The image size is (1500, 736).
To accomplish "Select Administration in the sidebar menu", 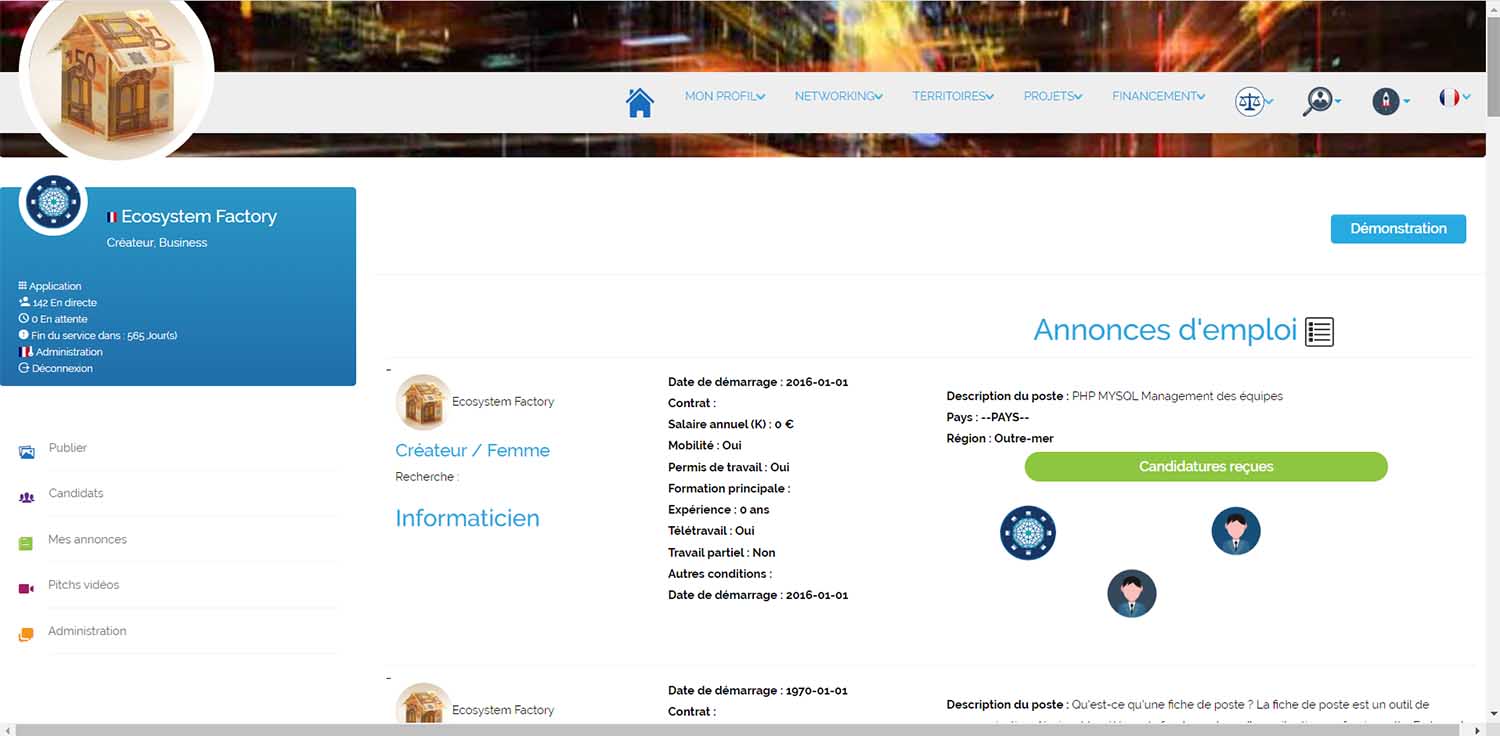I will [88, 631].
